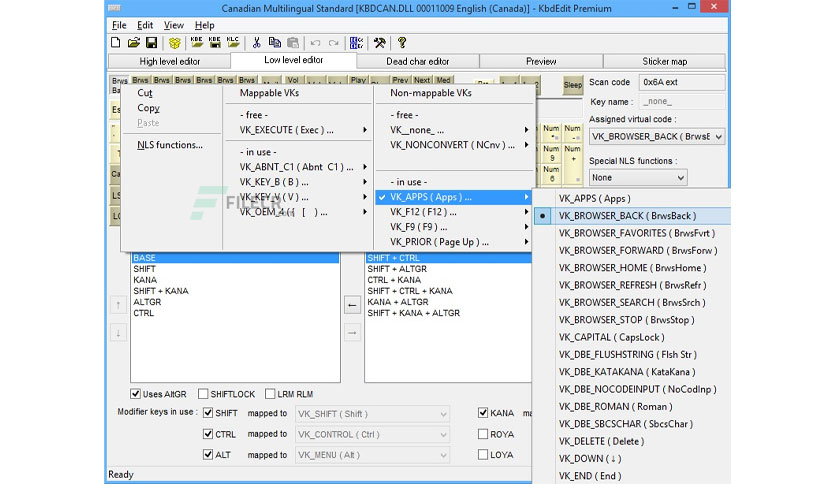Click the Play key on the keyboard
Image resolution: width=836 pixels, height=484 pixels.
(358, 80)
